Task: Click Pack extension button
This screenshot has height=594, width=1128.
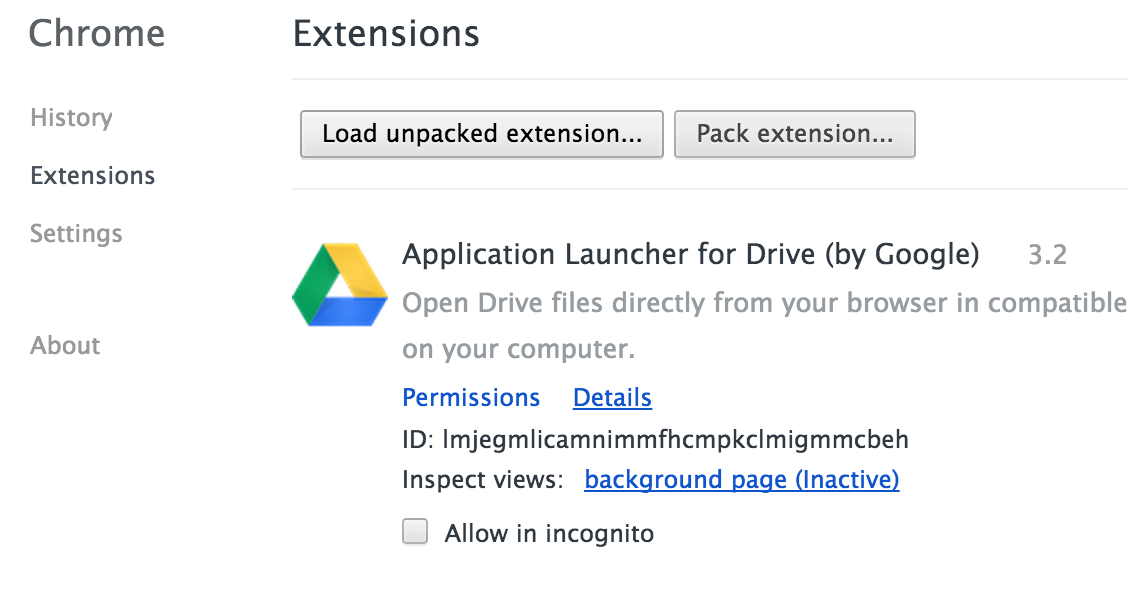Action: [795, 134]
